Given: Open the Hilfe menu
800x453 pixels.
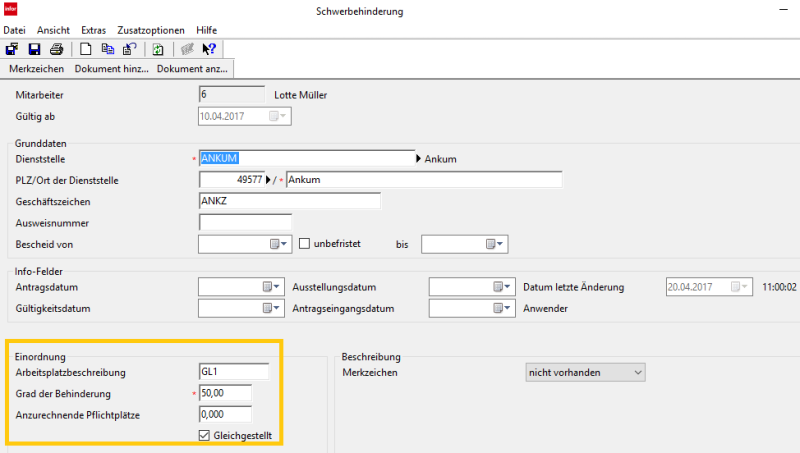Looking at the screenshot, I should pyautogui.click(x=207, y=30).
